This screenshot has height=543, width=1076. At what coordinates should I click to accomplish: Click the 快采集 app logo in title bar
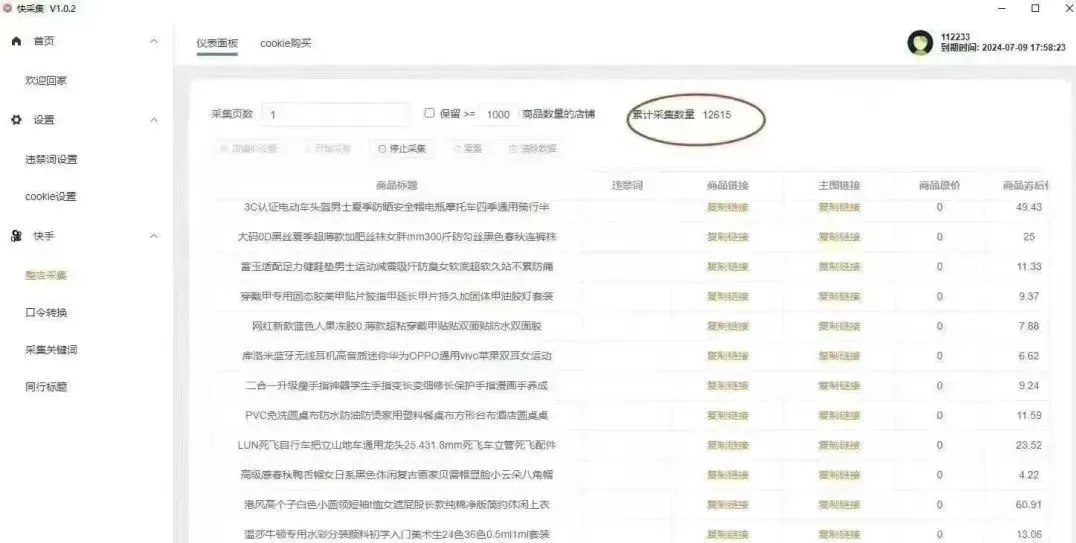(8, 8)
